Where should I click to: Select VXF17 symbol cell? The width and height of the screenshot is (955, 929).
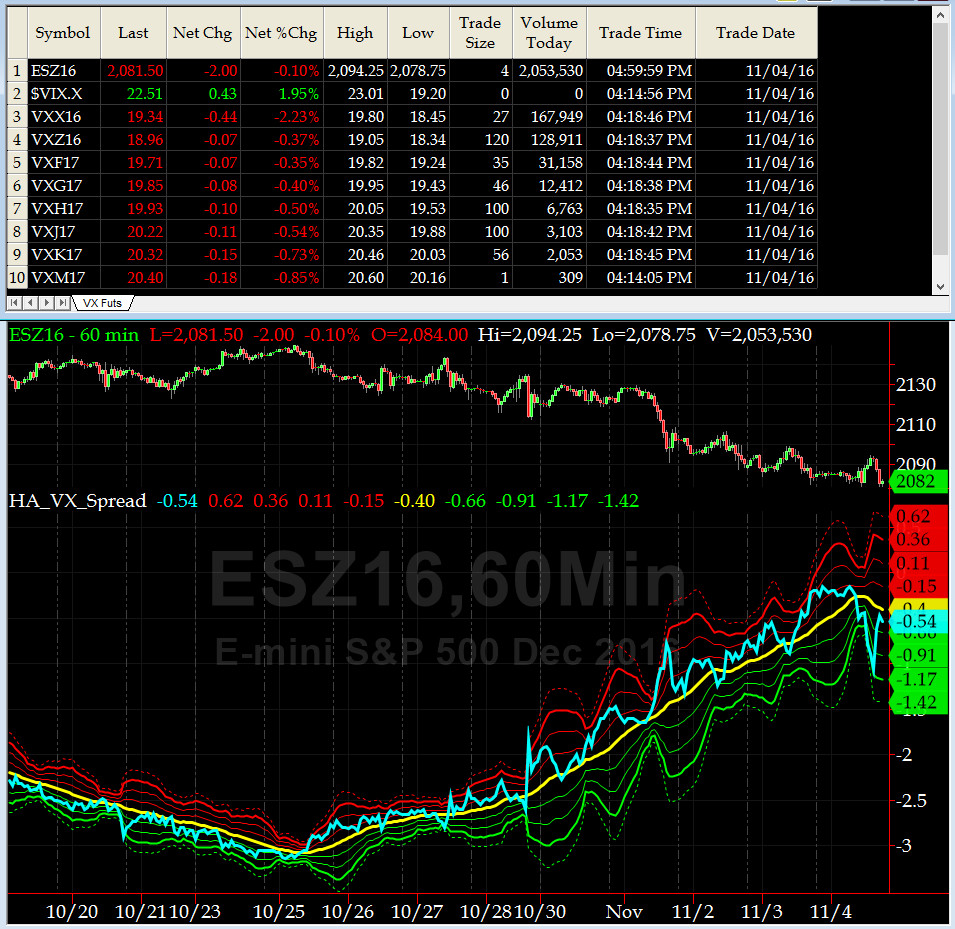(64, 163)
